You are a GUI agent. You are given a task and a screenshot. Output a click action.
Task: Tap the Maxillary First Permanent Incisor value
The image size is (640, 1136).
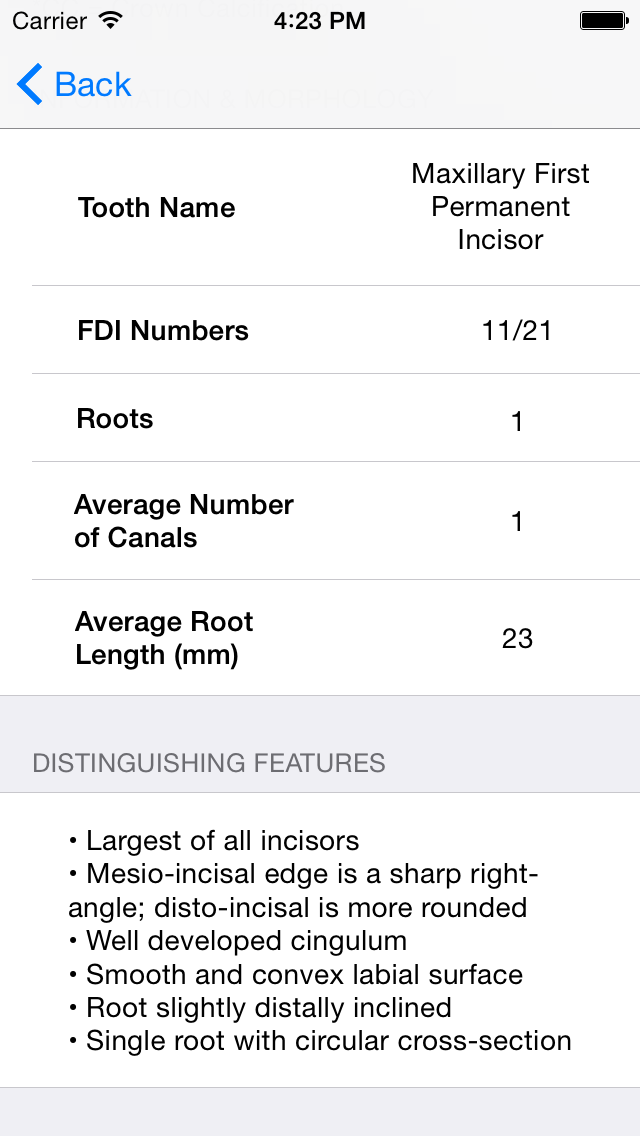pos(500,207)
